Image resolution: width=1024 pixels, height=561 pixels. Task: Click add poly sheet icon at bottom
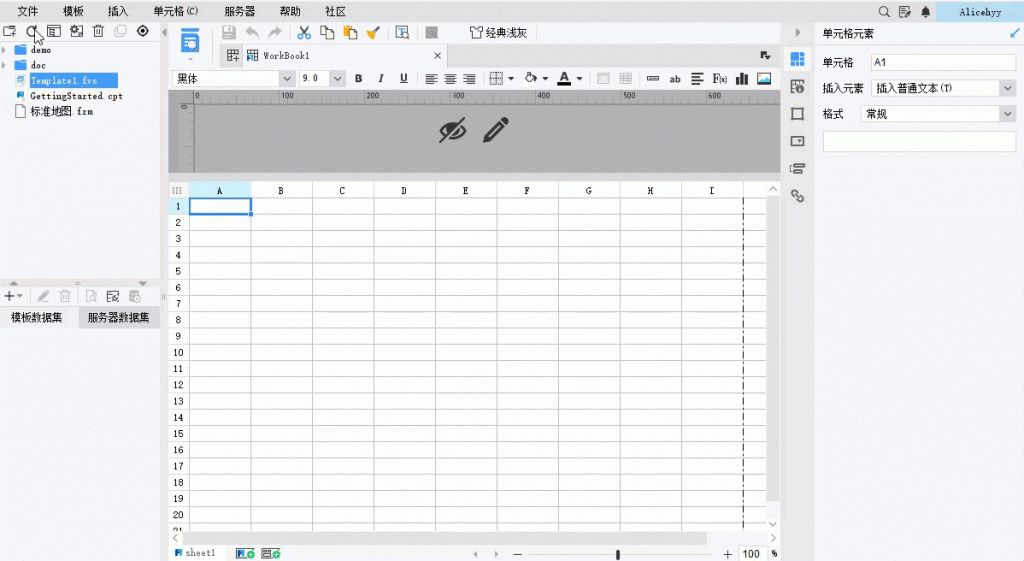270,553
